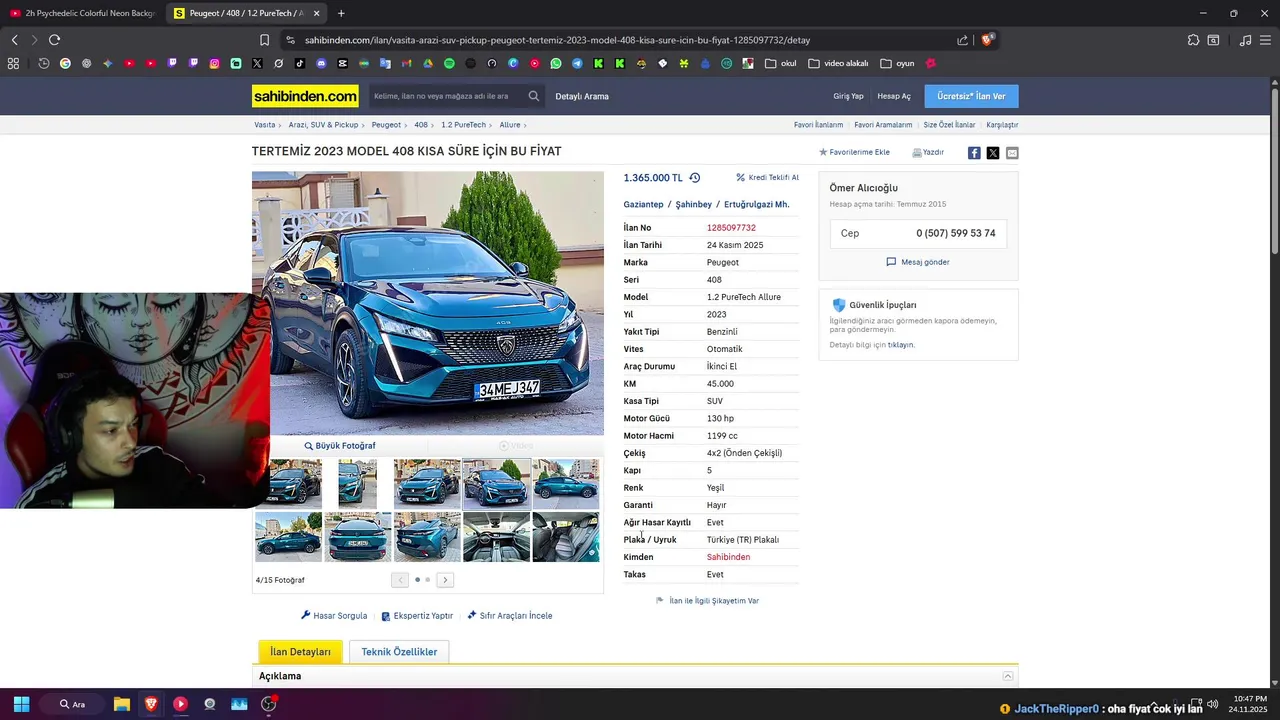Screen dimensions: 1280x720
Task: Reload the page
Action: pyautogui.click(x=54, y=40)
